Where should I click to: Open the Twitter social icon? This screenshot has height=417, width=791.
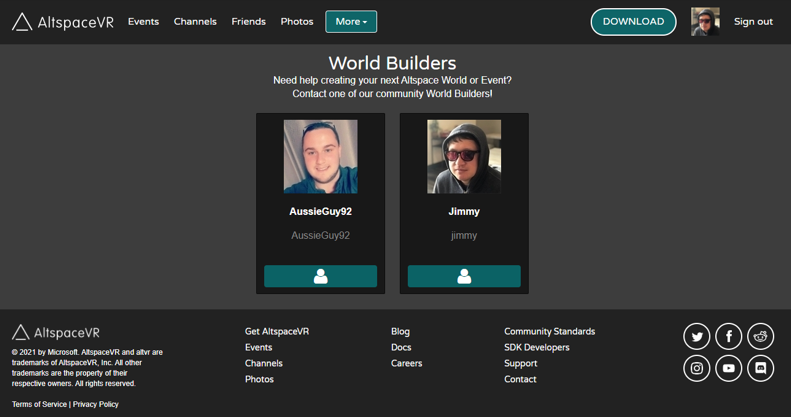coord(697,336)
